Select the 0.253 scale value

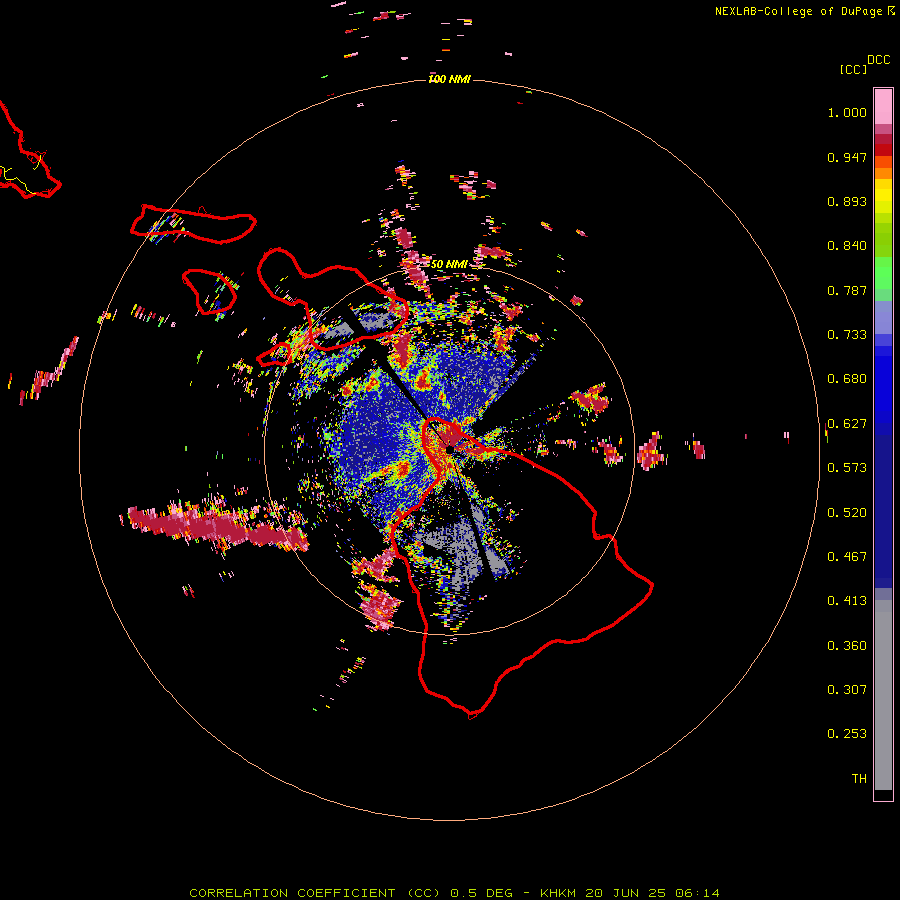(x=847, y=734)
